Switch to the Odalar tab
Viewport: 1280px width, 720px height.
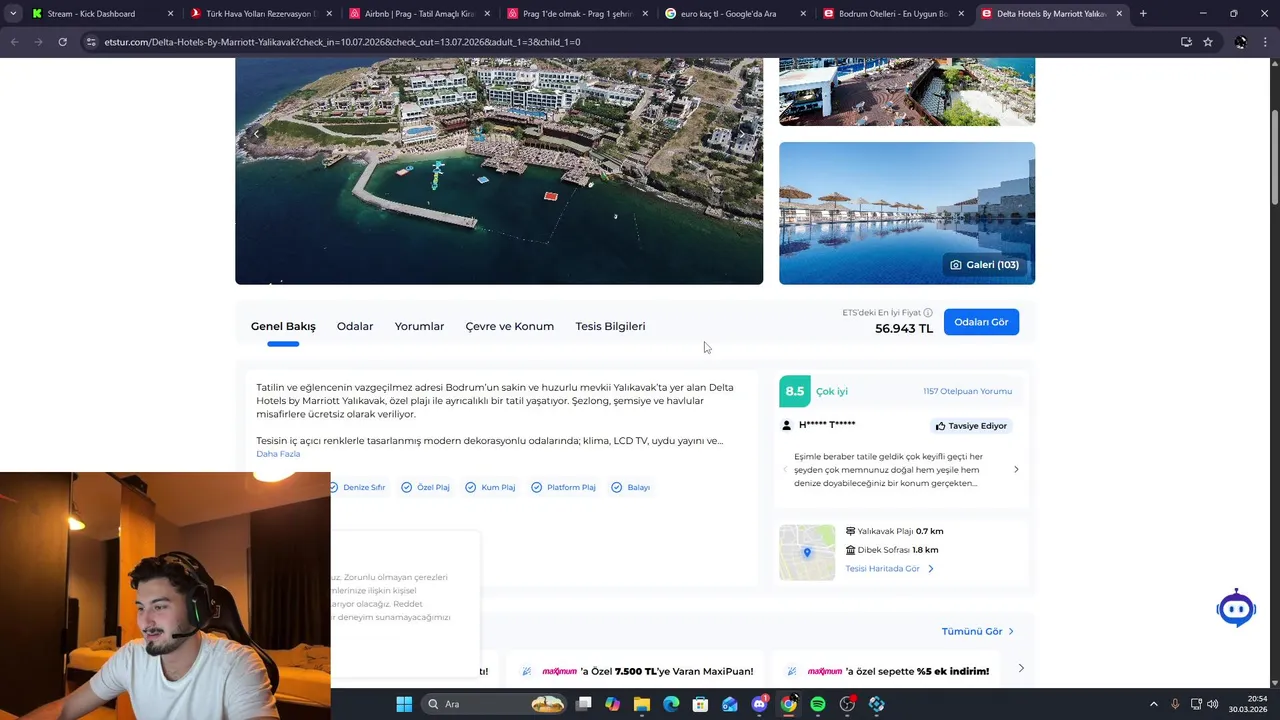pos(355,326)
